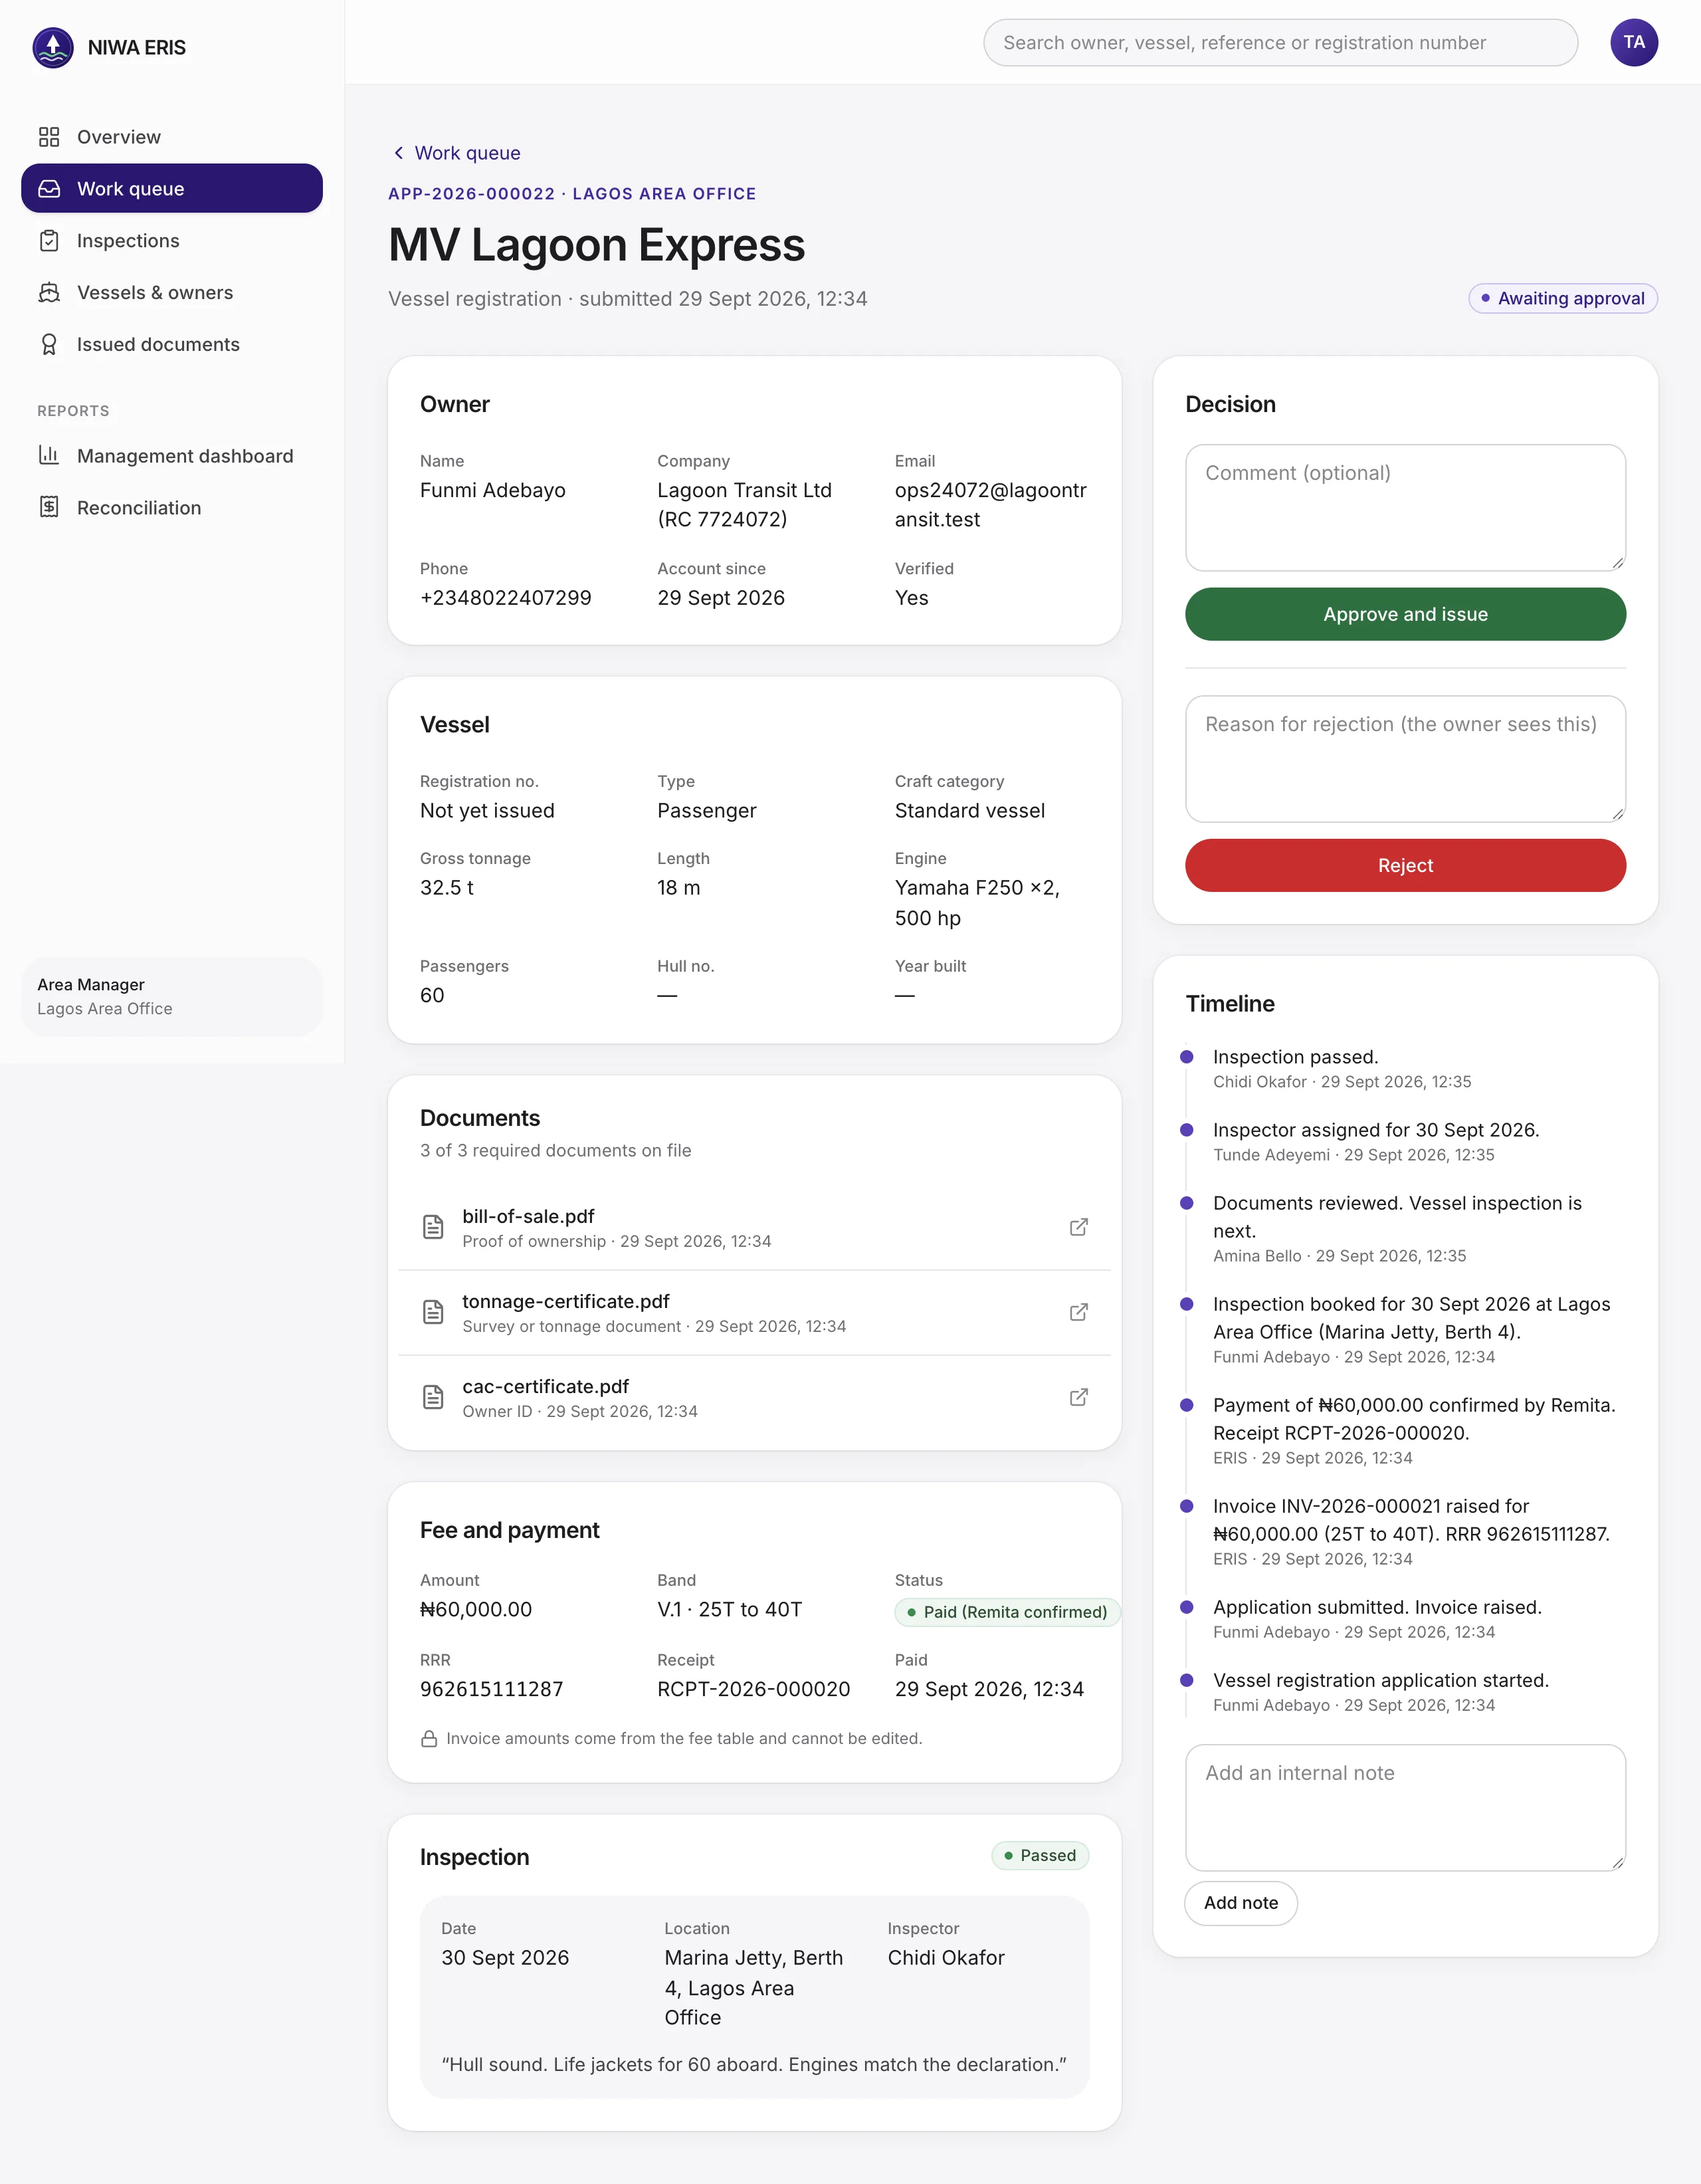Open tonnage-certificate.pdf via external link icon

[x=1078, y=1312]
